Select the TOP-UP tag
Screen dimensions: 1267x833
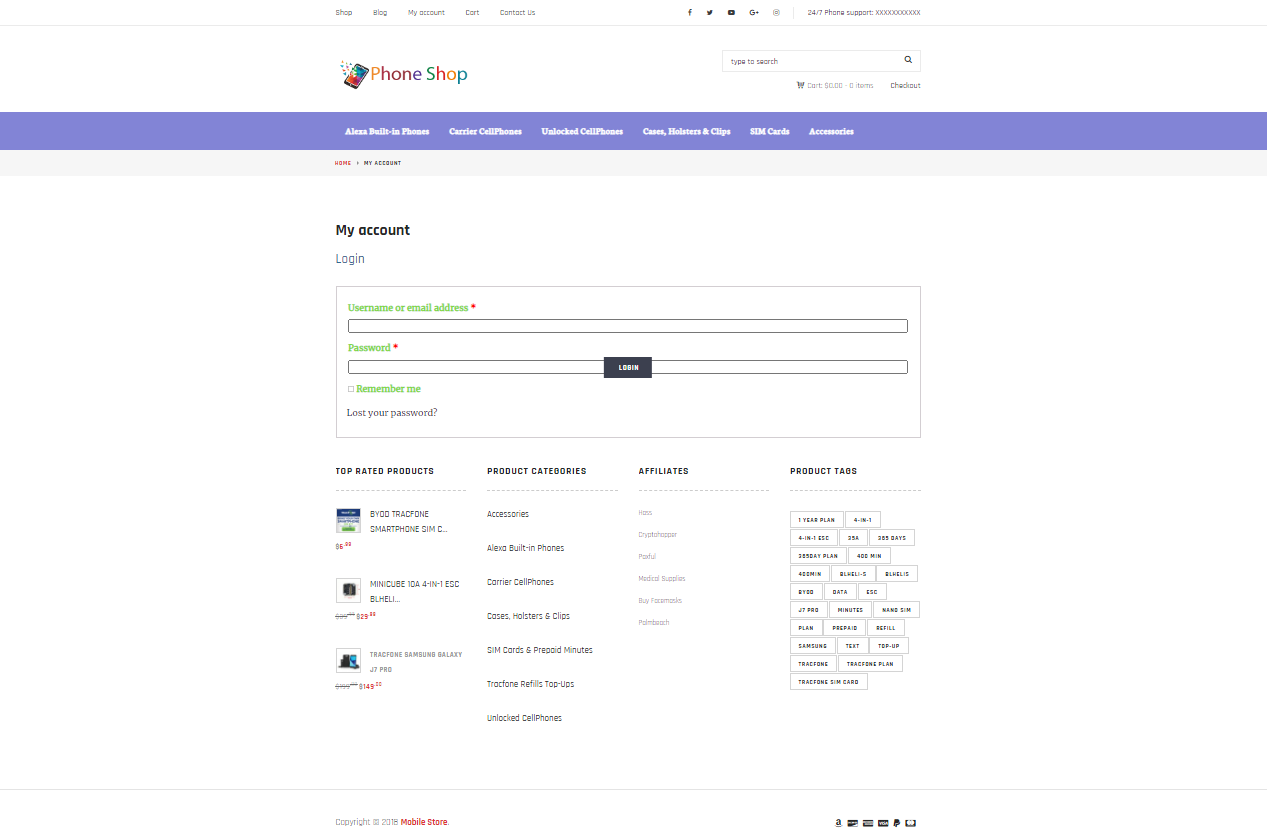(x=889, y=646)
